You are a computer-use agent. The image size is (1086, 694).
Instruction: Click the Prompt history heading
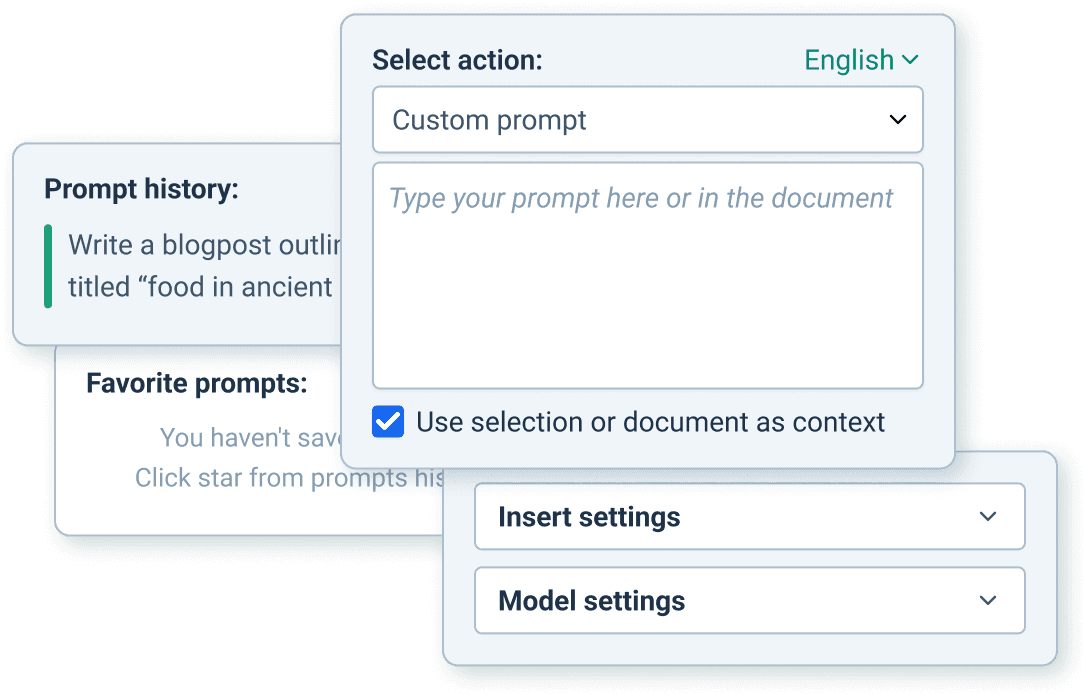(x=140, y=189)
